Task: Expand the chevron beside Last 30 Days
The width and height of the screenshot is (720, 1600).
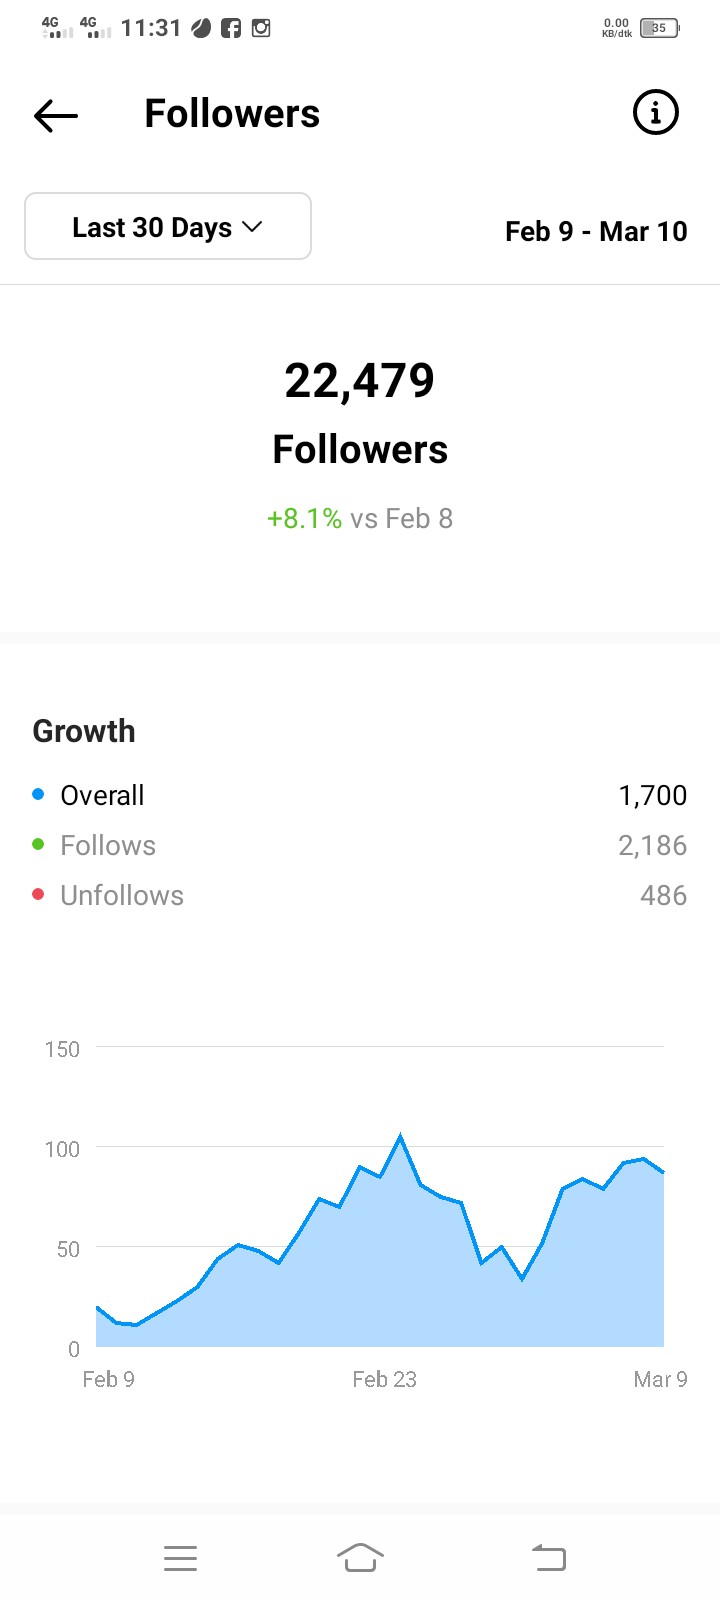Action: 252,227
